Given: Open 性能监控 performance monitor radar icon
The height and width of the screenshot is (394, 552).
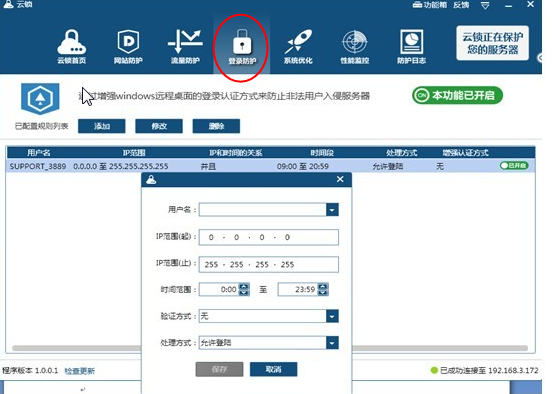Looking at the screenshot, I should click(355, 47).
